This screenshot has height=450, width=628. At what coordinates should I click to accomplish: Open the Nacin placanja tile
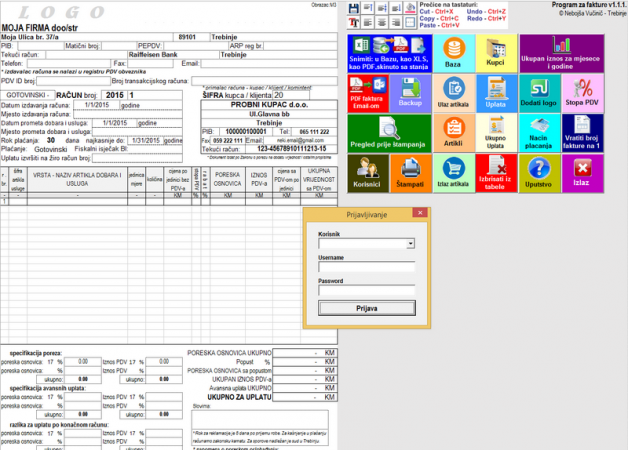(x=539, y=133)
